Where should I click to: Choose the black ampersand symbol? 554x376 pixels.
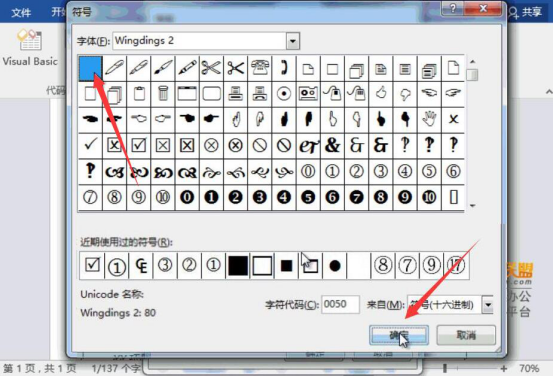pos(332,145)
